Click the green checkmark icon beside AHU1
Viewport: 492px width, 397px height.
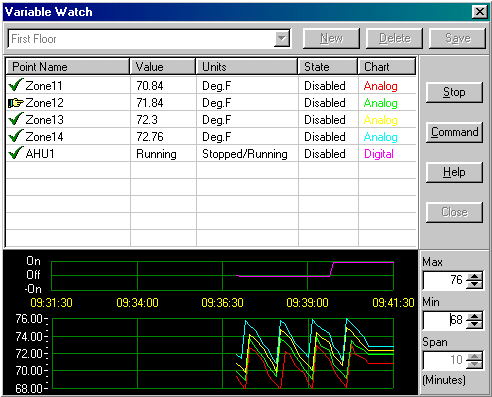[16, 153]
